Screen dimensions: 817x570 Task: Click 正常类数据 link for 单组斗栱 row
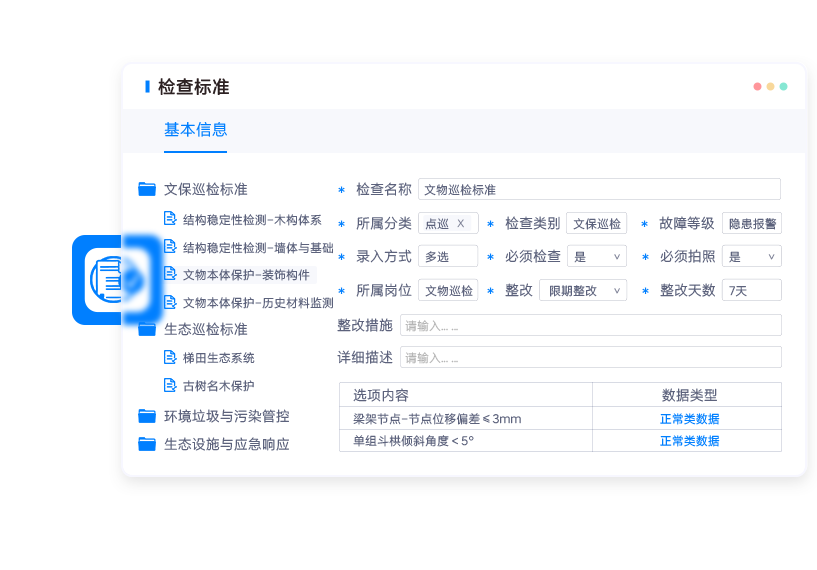[x=689, y=441]
